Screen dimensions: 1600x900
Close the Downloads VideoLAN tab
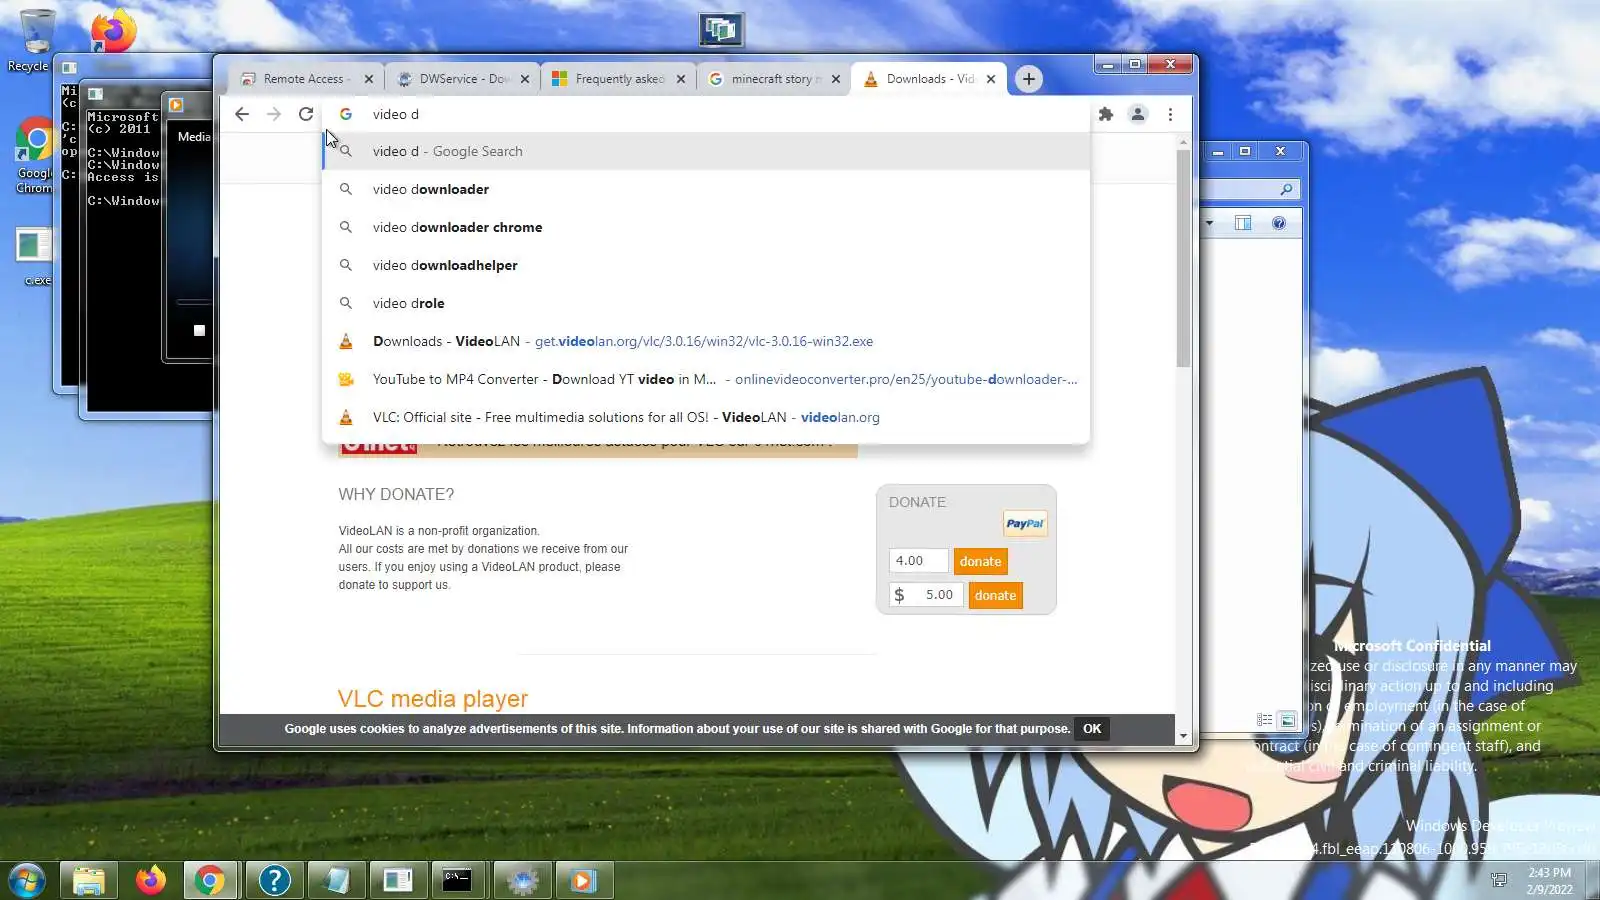991,79
